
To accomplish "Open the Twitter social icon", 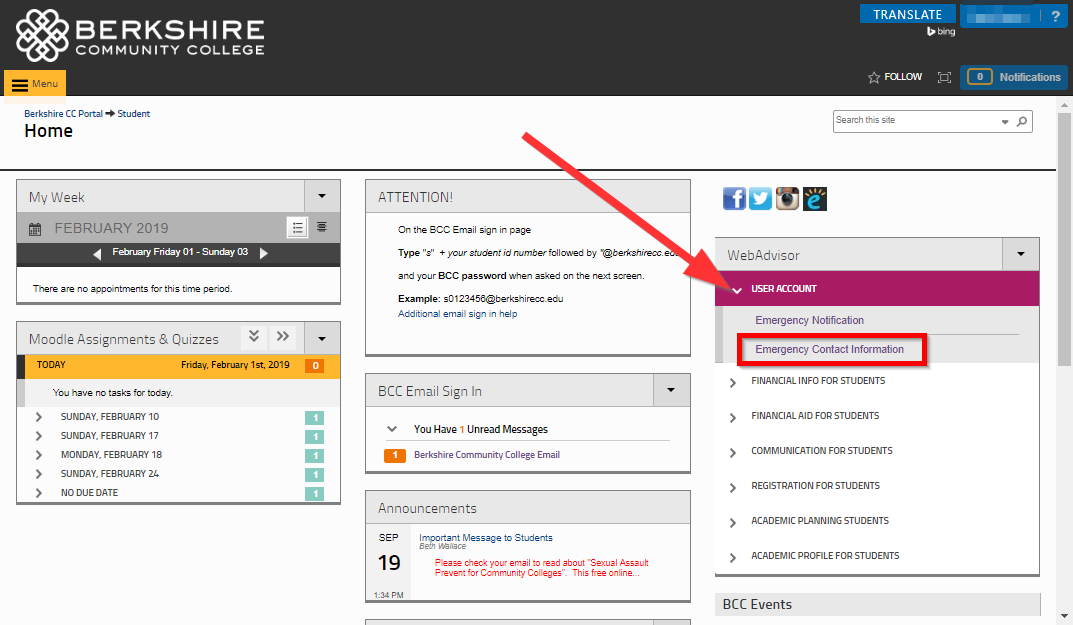I will 760,199.
